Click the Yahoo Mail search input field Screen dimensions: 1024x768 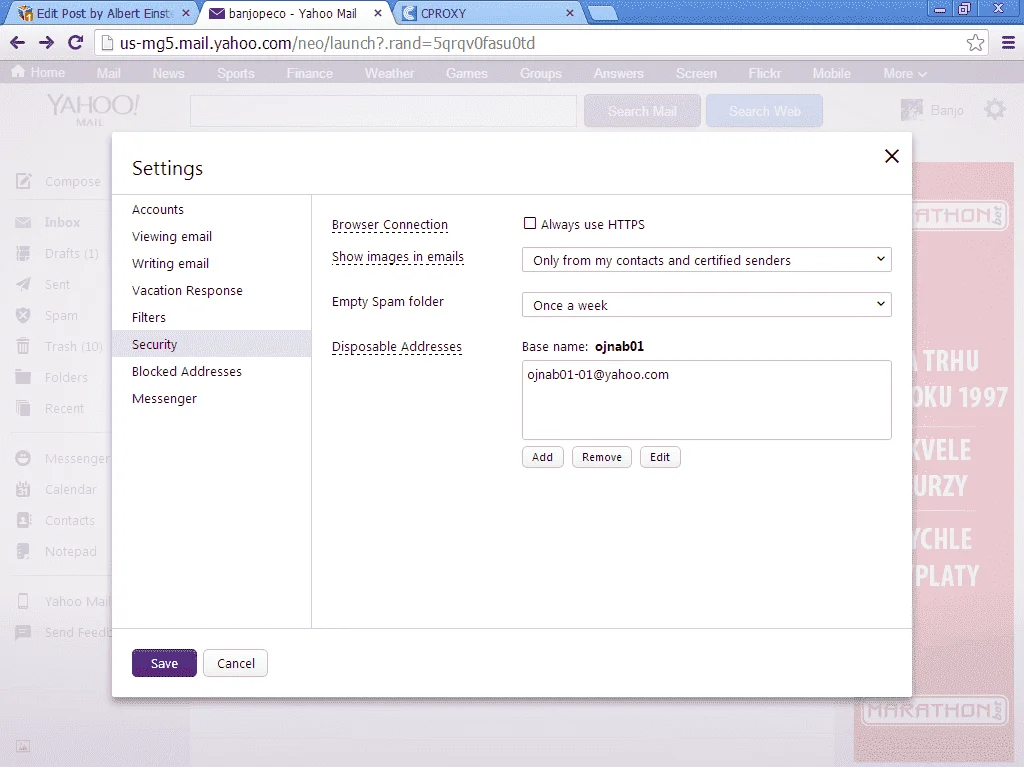tap(383, 111)
